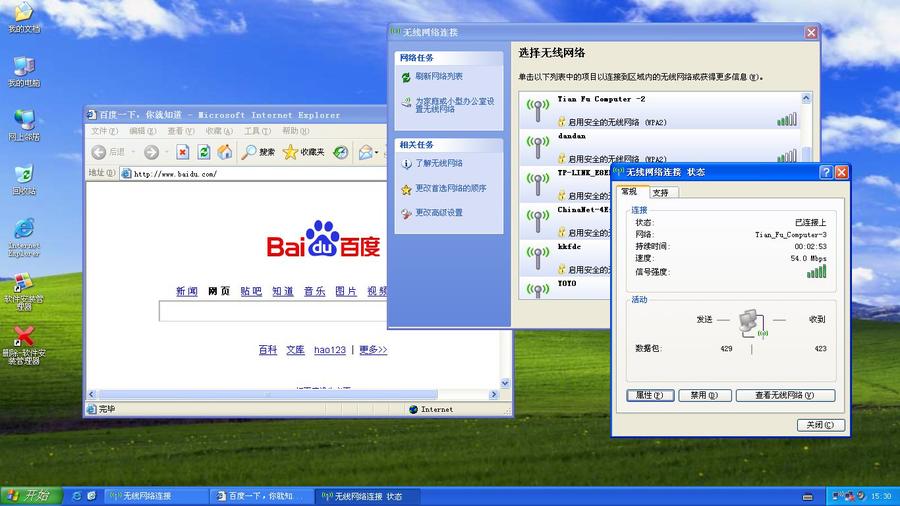The width and height of the screenshot is (900, 506).
Task: Open the 搜索 search pane in IE
Action: click(x=258, y=152)
